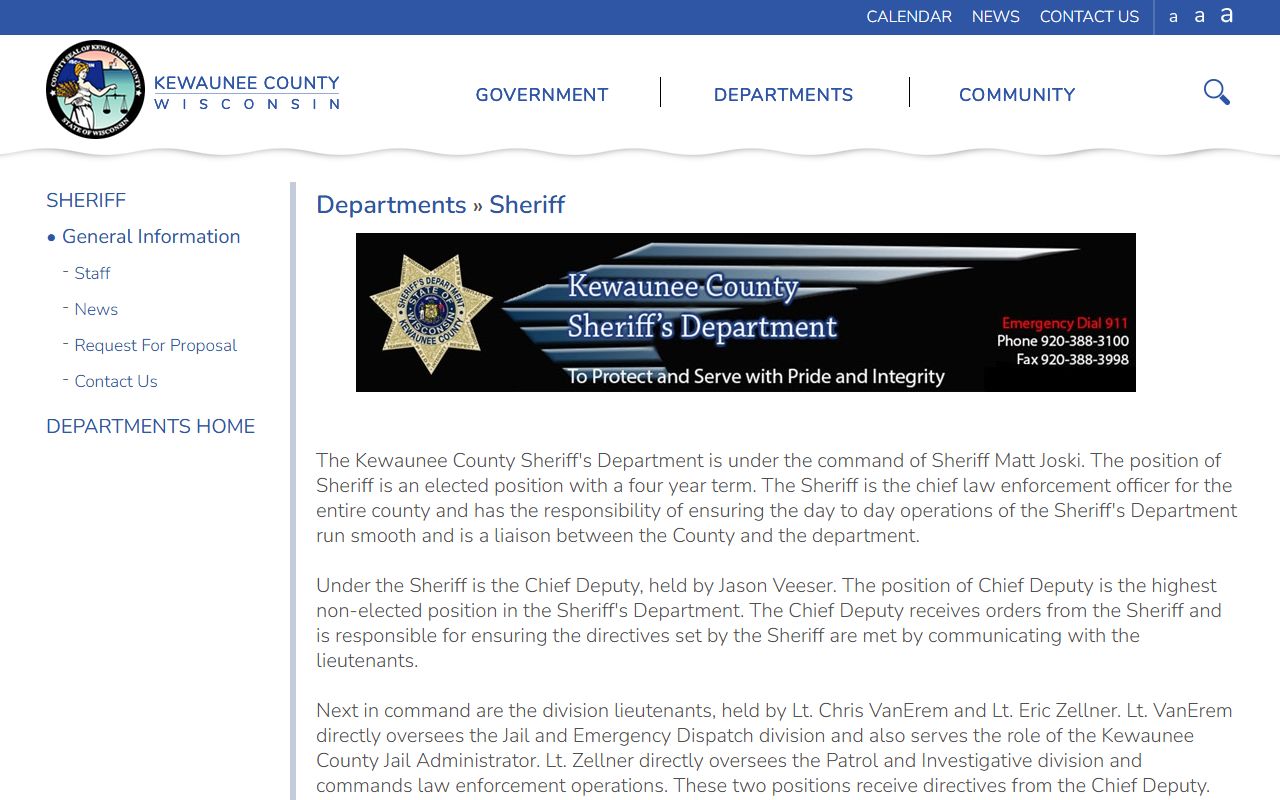Image resolution: width=1280 pixels, height=800 pixels.
Task: Open the Calendar link in top bar
Action: 909,17
